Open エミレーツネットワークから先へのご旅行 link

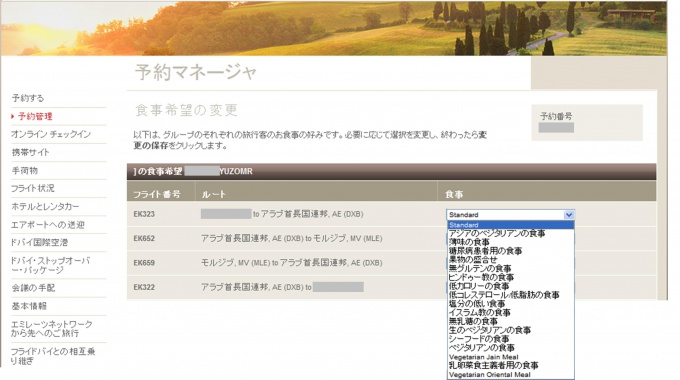52,329
